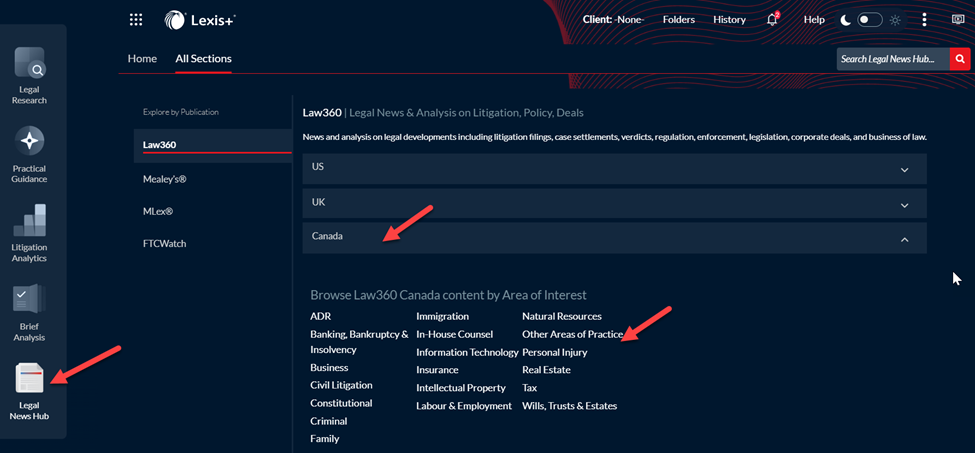Open Natural Resources link
This screenshot has height=453, width=975.
tap(562, 316)
